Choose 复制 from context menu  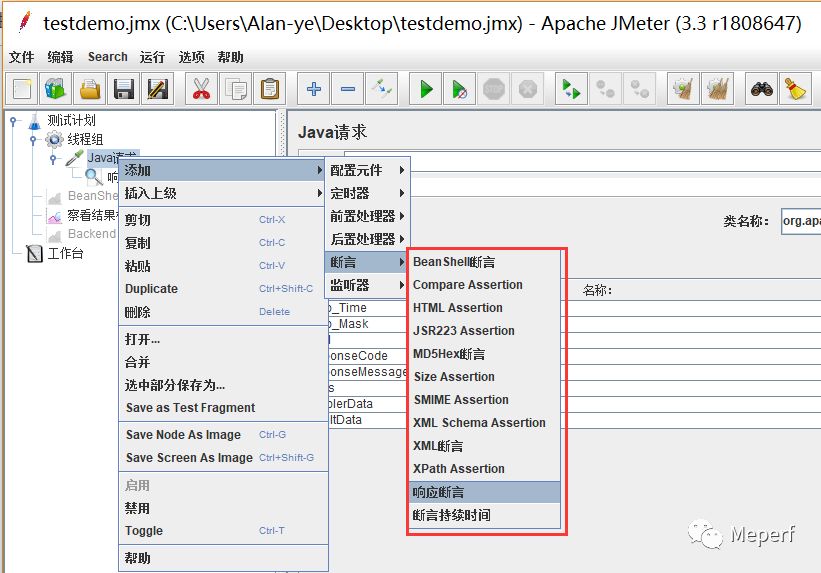pos(223,243)
